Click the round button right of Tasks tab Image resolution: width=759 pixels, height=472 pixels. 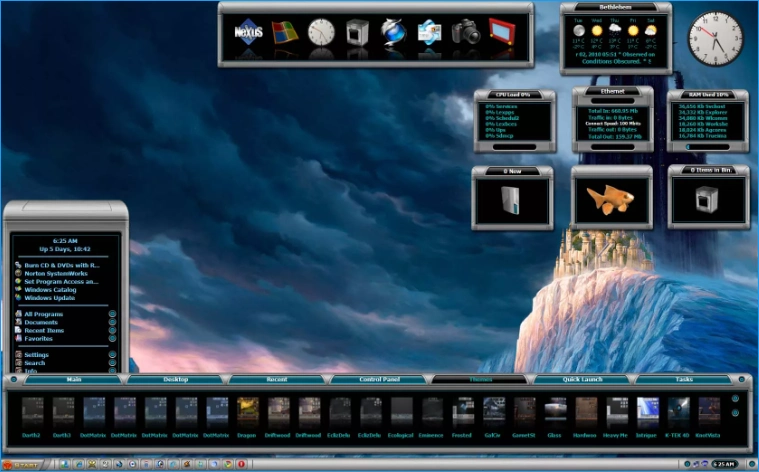click(742, 380)
